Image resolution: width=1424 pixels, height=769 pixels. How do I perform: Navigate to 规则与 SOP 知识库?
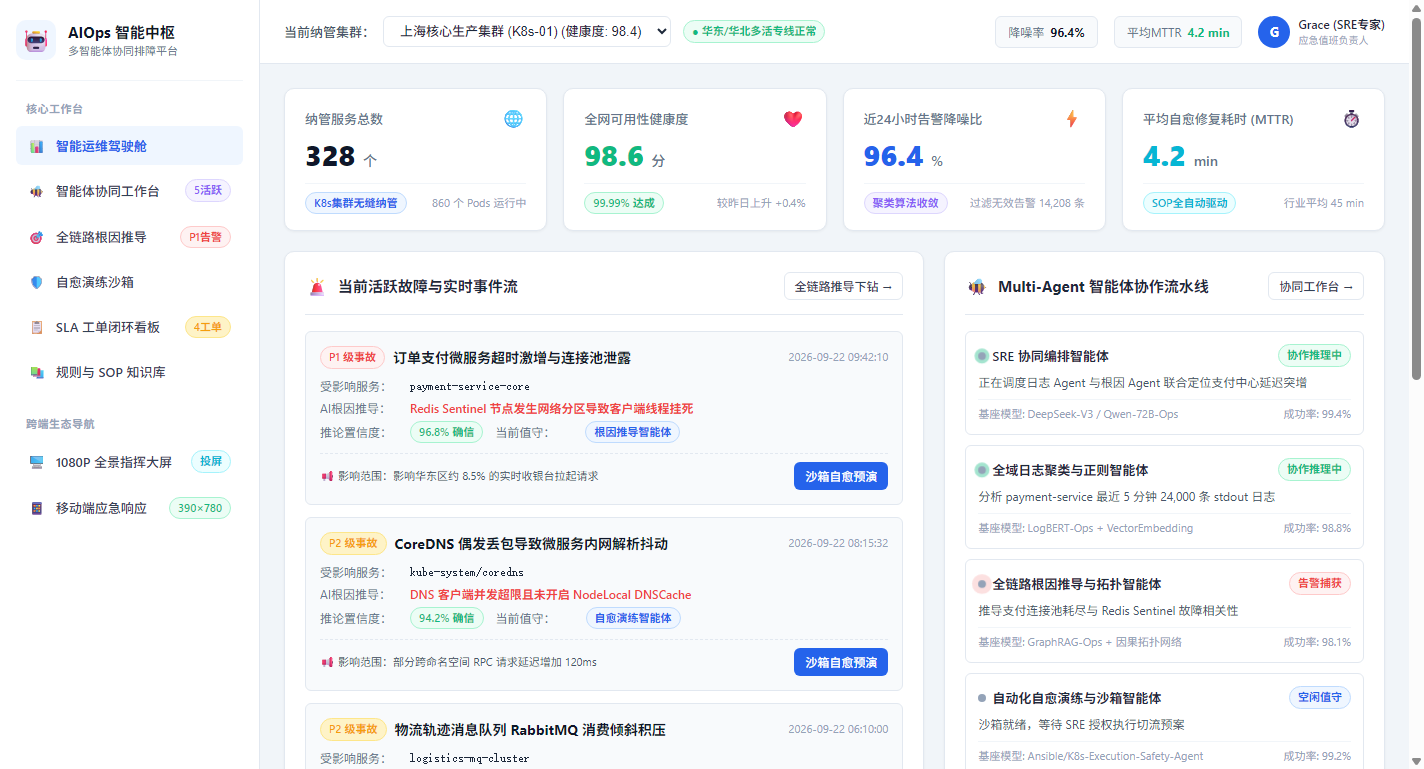coord(129,372)
